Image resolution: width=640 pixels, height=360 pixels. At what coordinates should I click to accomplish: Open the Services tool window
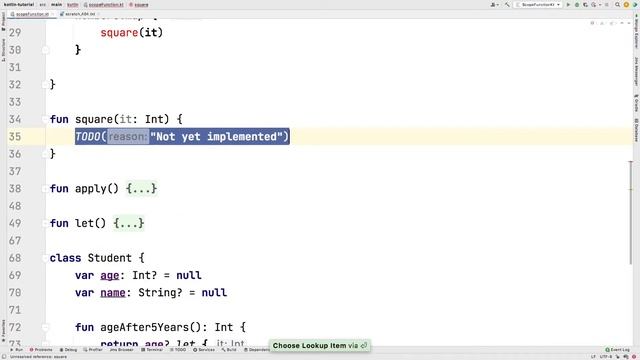(204, 350)
